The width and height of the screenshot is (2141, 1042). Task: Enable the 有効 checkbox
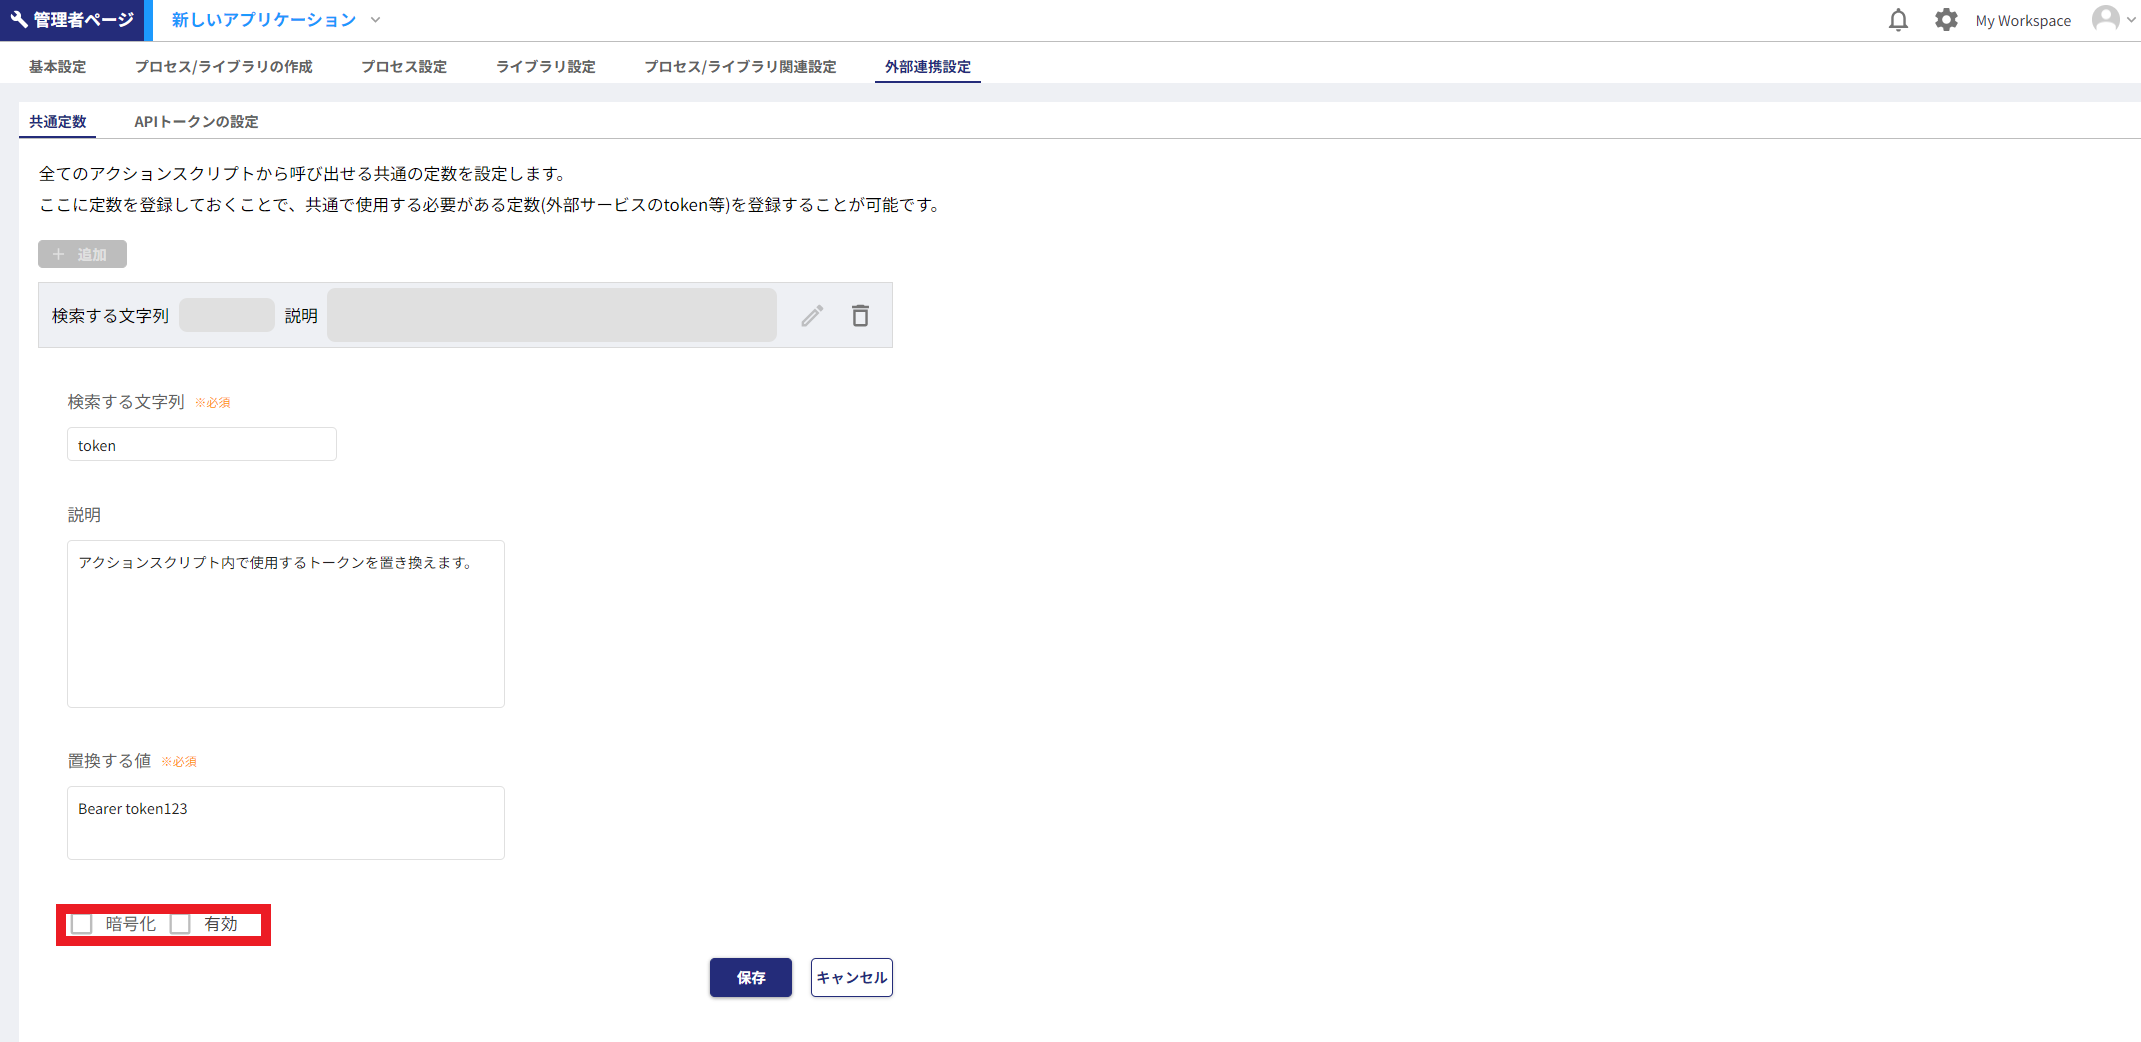coord(181,924)
